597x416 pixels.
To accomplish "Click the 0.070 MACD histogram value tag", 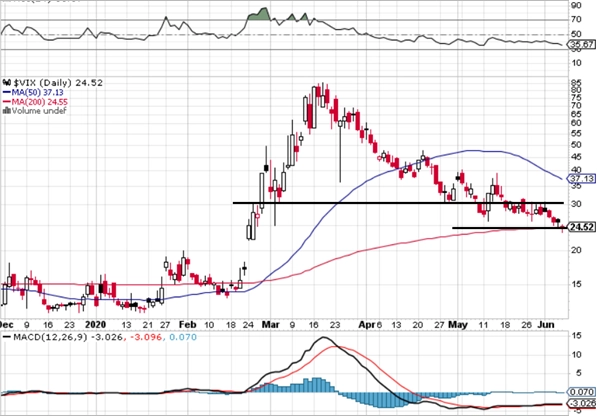I will [581, 392].
